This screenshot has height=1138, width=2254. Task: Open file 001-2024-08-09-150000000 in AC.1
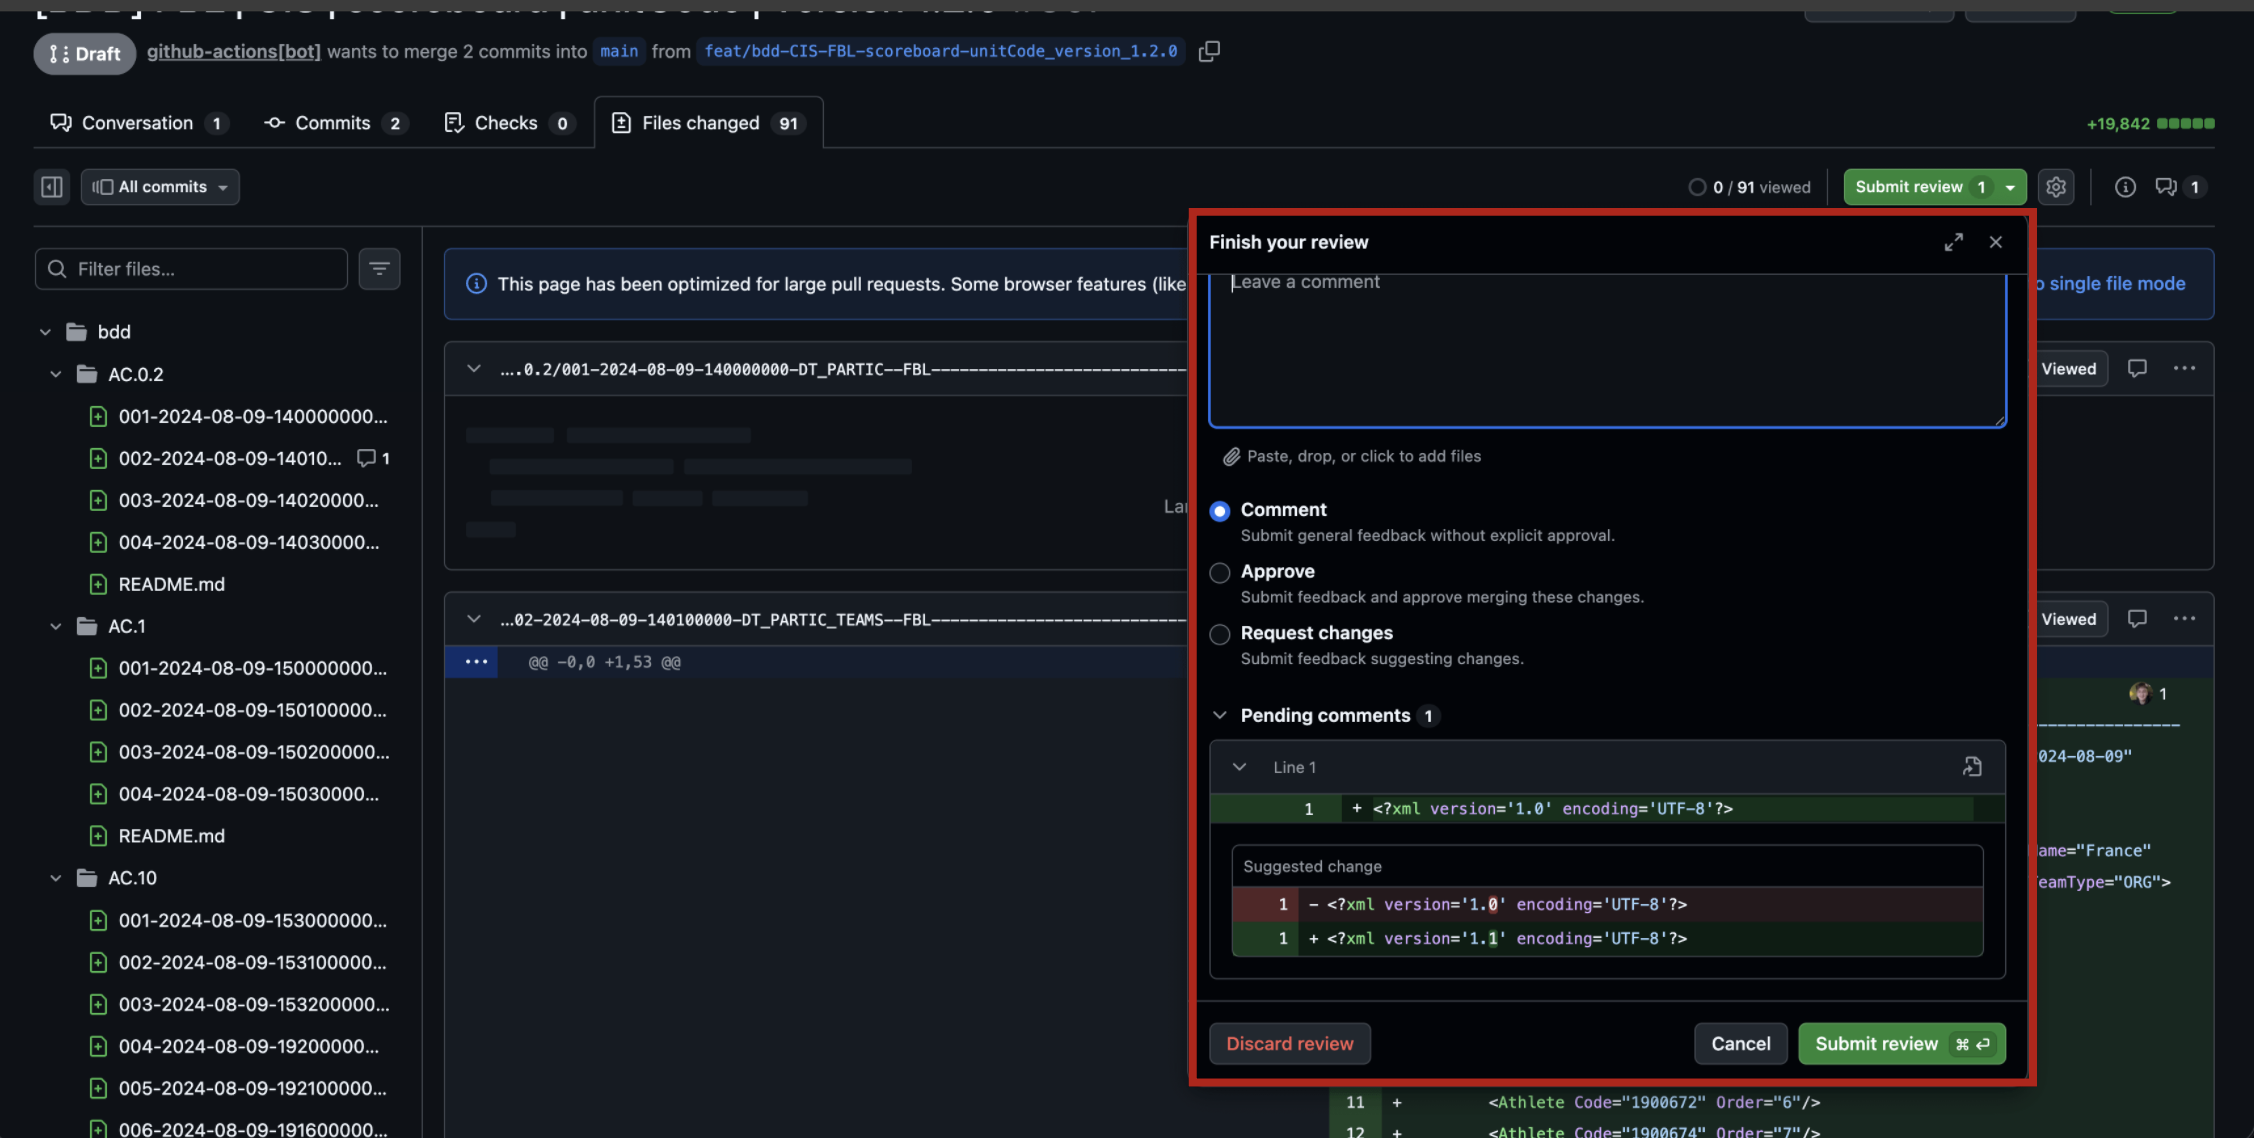pyautogui.click(x=252, y=668)
